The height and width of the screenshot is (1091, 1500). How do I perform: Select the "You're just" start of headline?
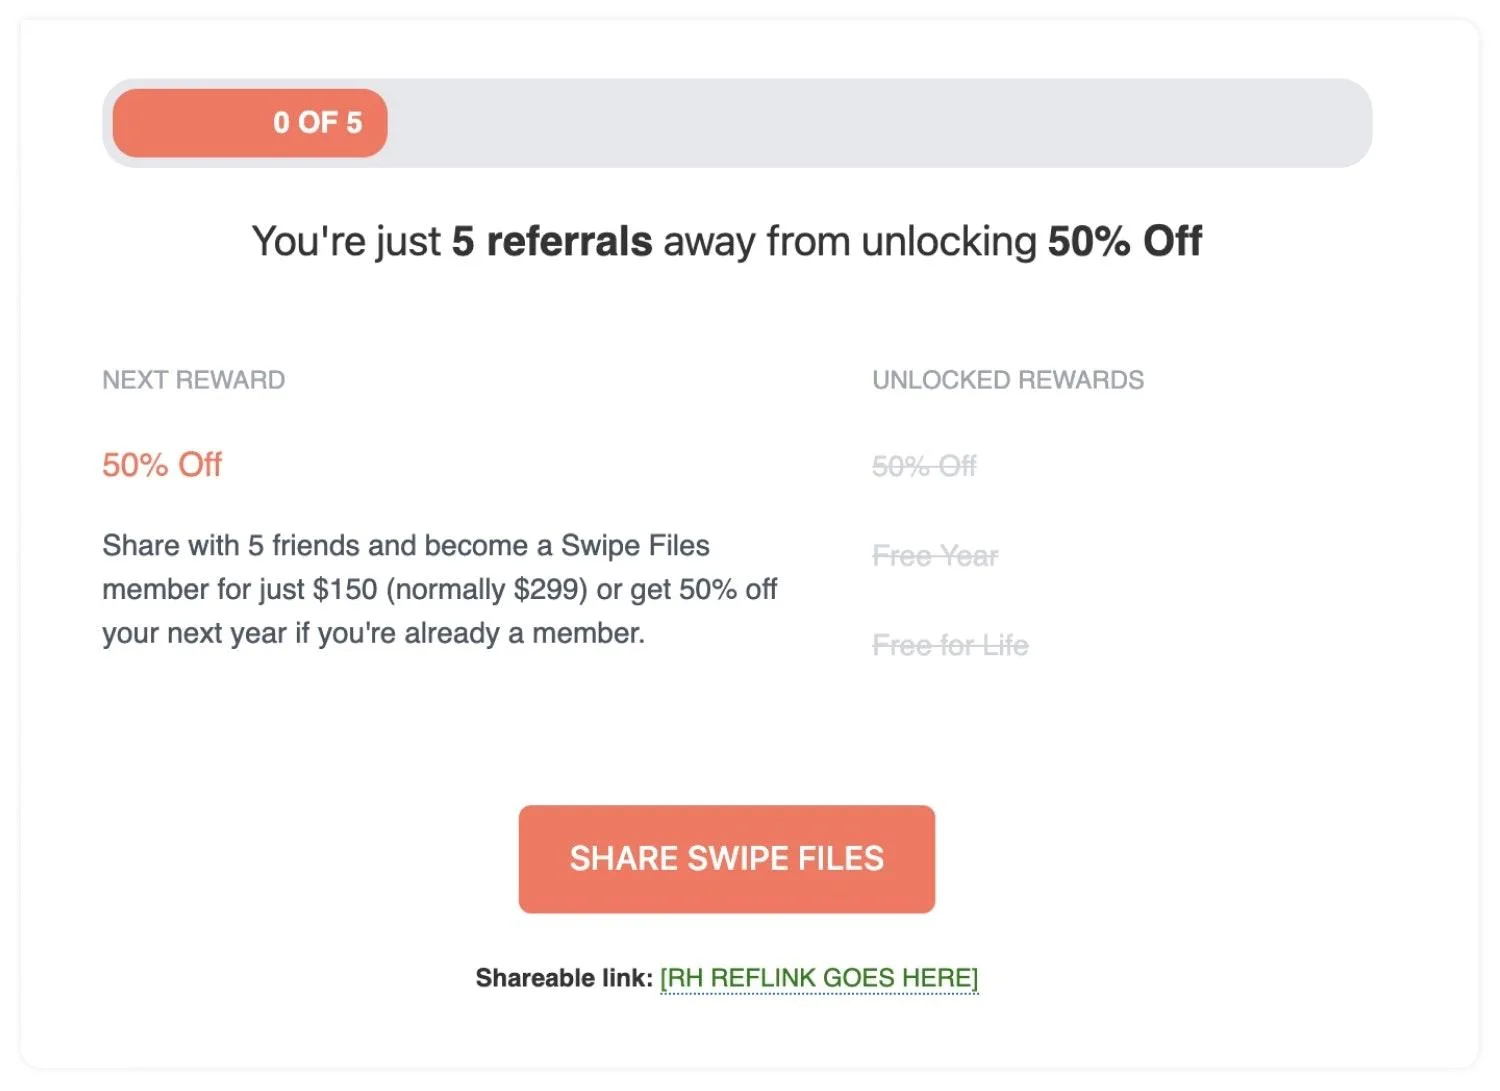pos(346,242)
